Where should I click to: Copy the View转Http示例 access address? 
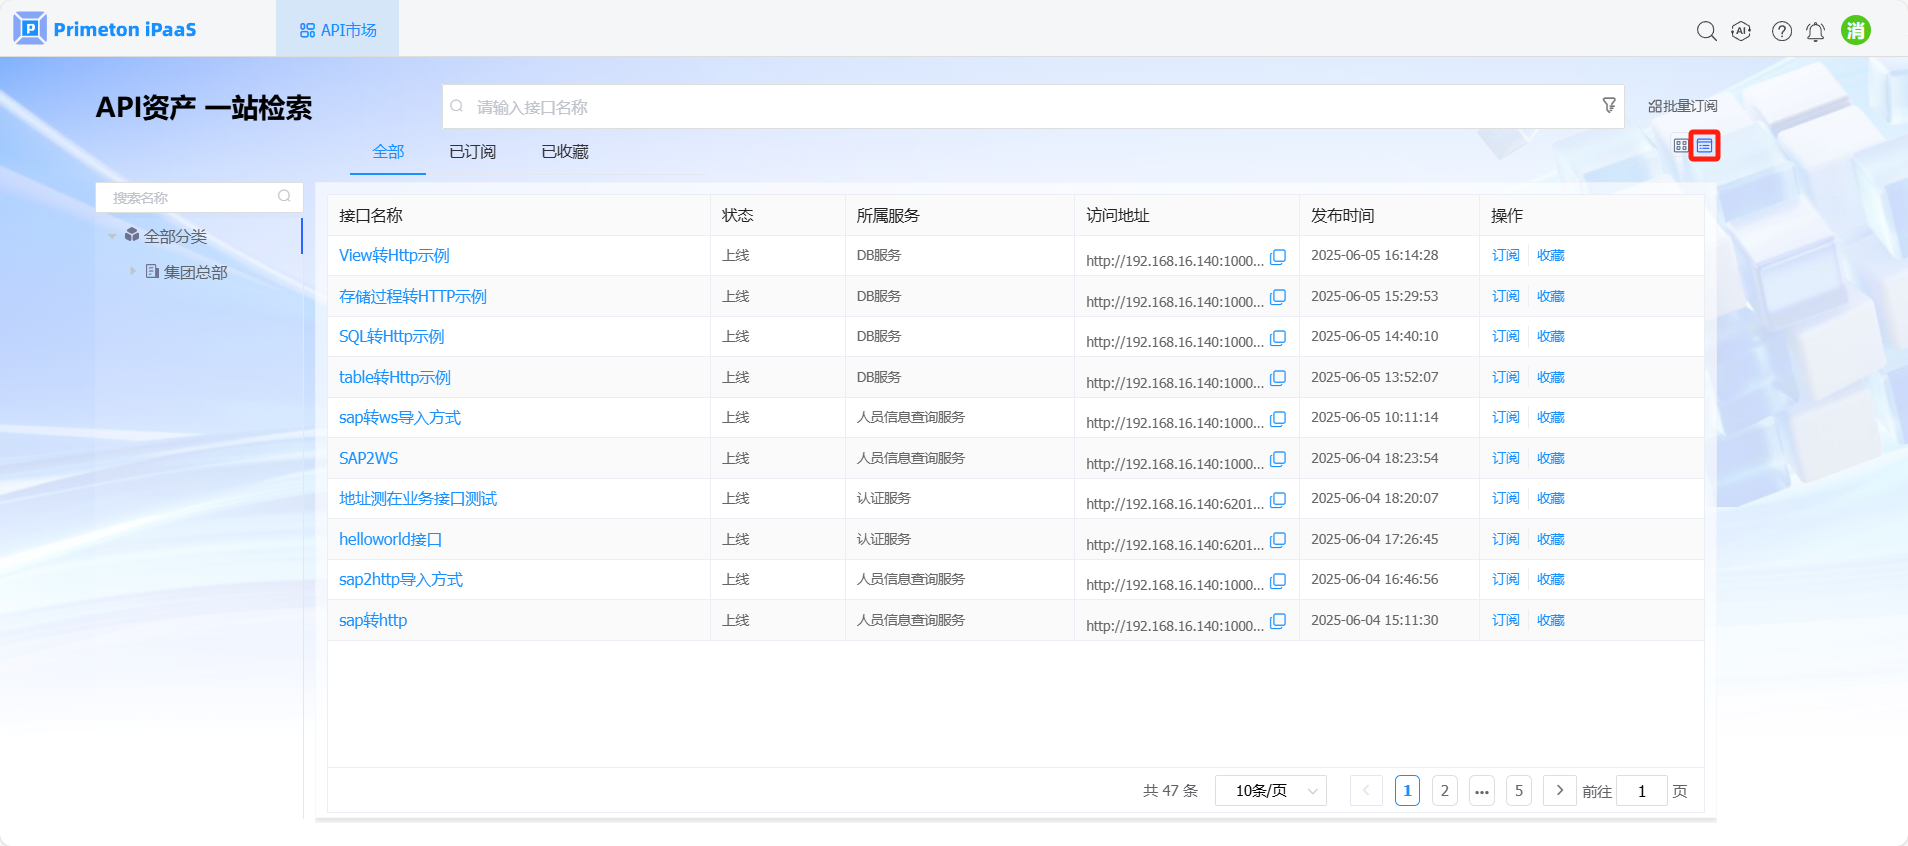point(1277,257)
